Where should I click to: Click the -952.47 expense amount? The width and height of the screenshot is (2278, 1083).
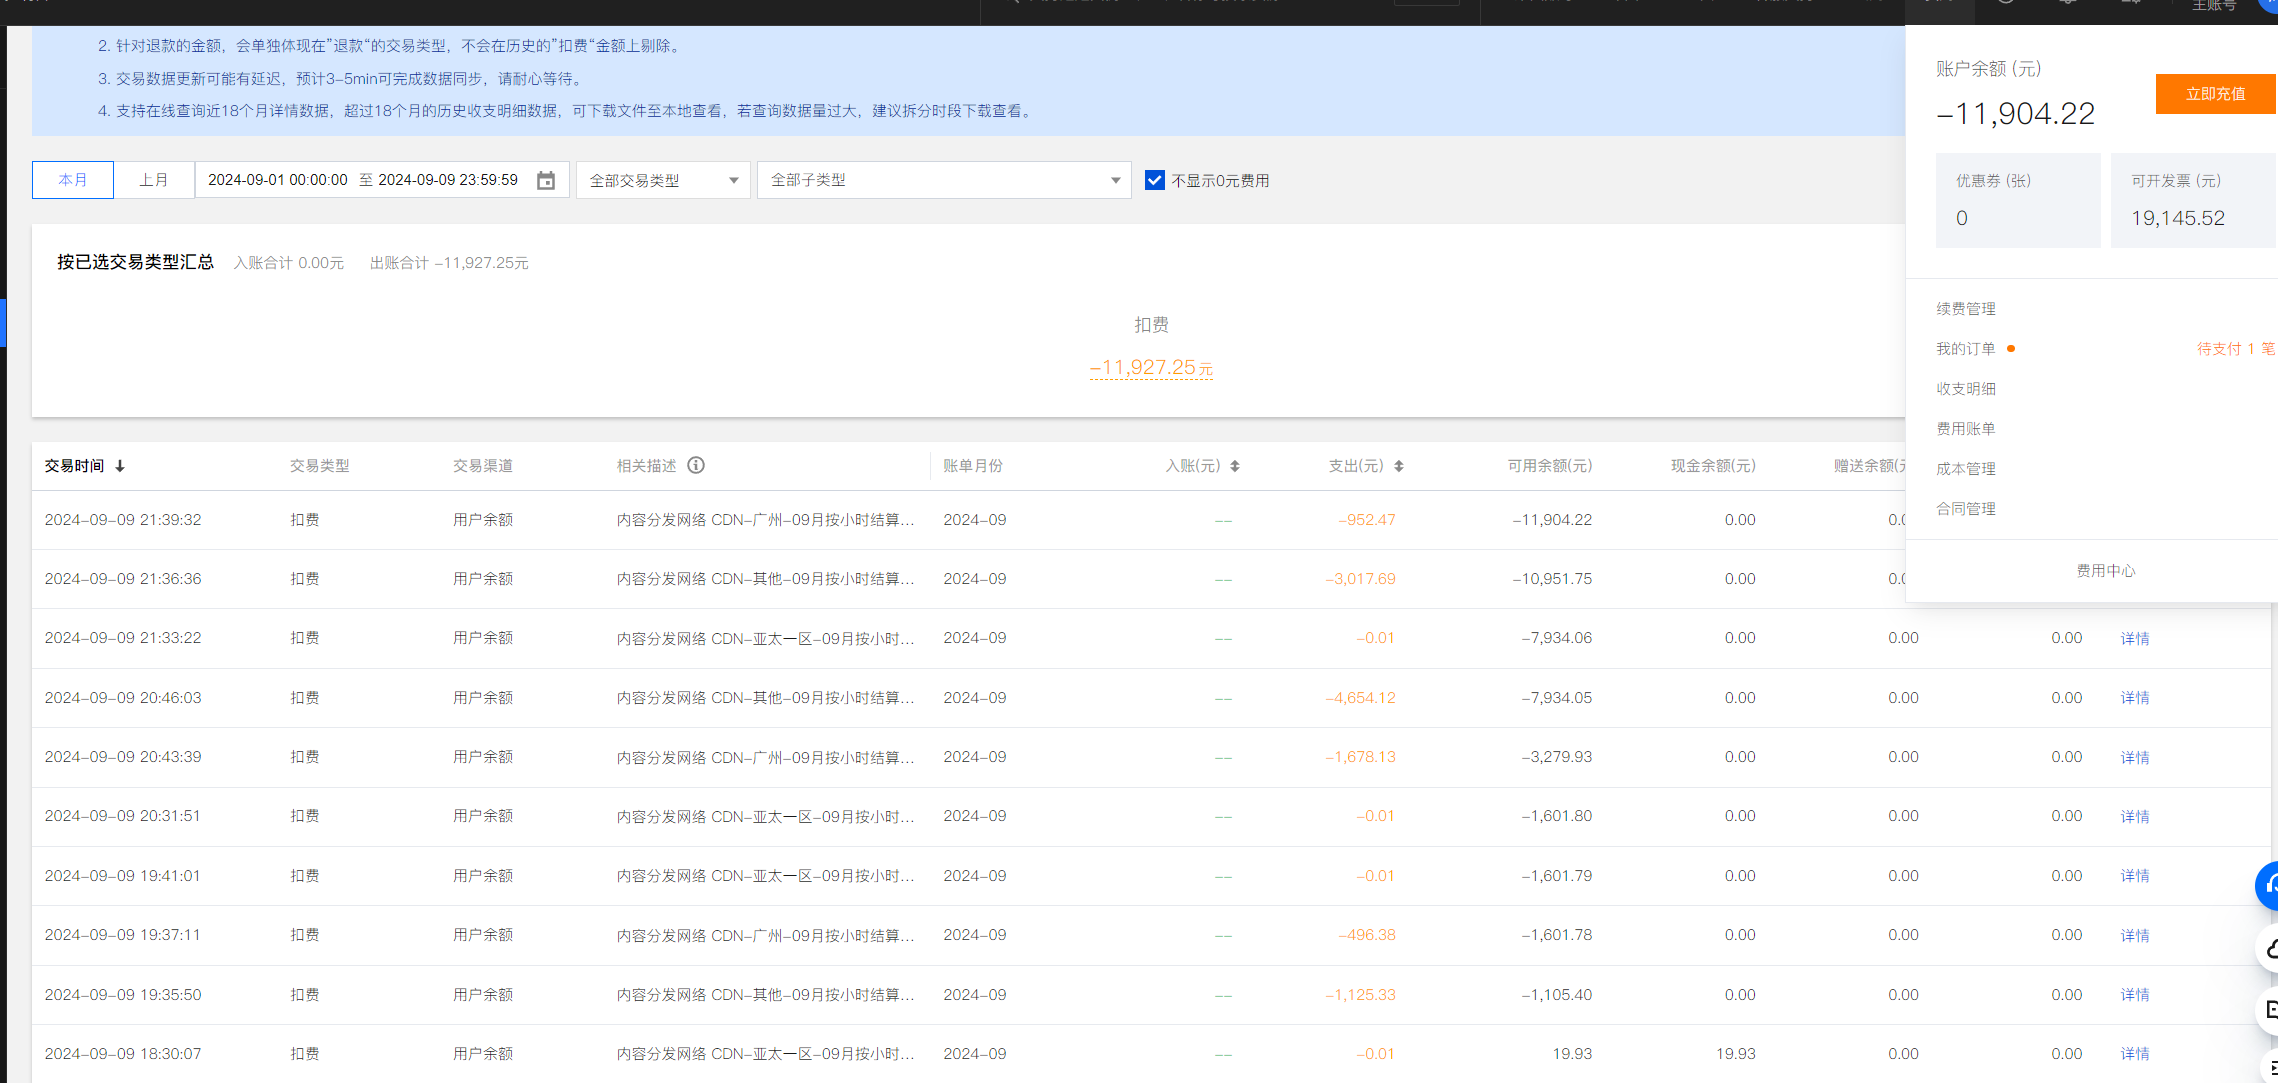[1367, 520]
